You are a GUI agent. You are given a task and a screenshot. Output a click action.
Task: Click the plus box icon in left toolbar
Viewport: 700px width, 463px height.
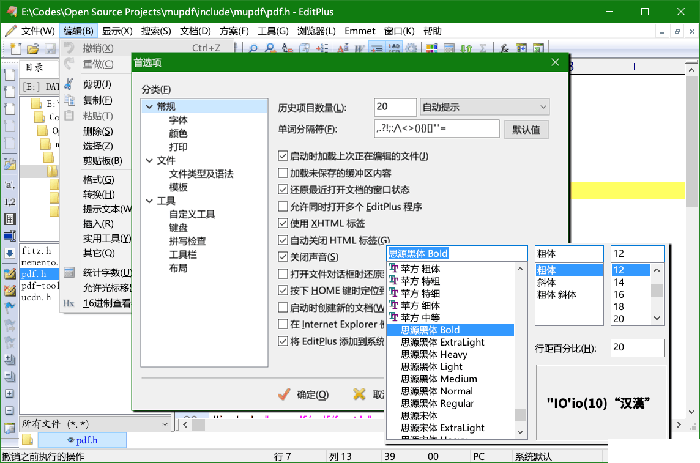(9, 394)
